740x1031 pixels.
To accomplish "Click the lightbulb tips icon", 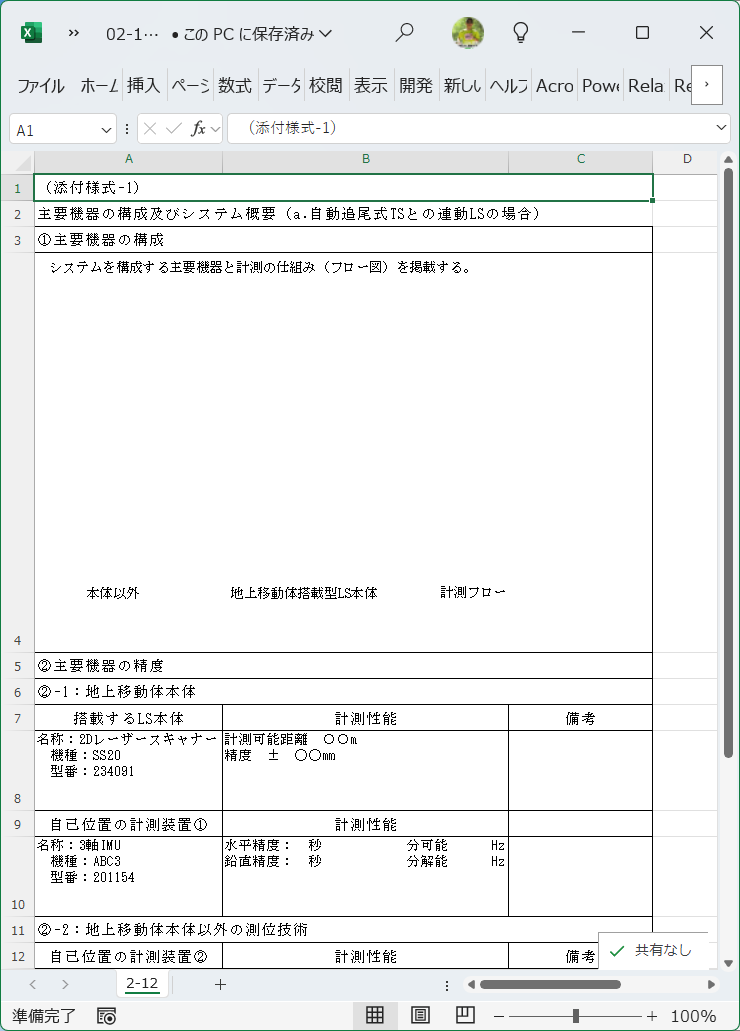I will pos(520,32).
